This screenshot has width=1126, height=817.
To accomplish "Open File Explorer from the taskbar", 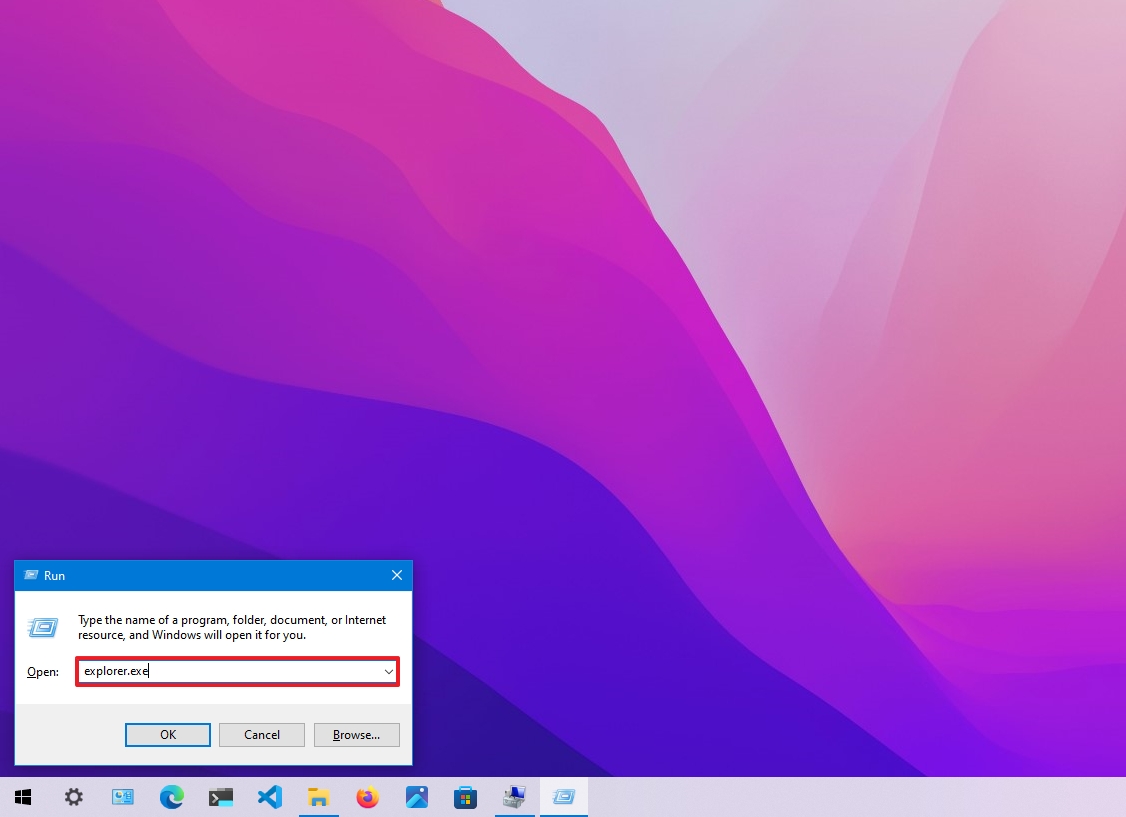I will coord(318,797).
